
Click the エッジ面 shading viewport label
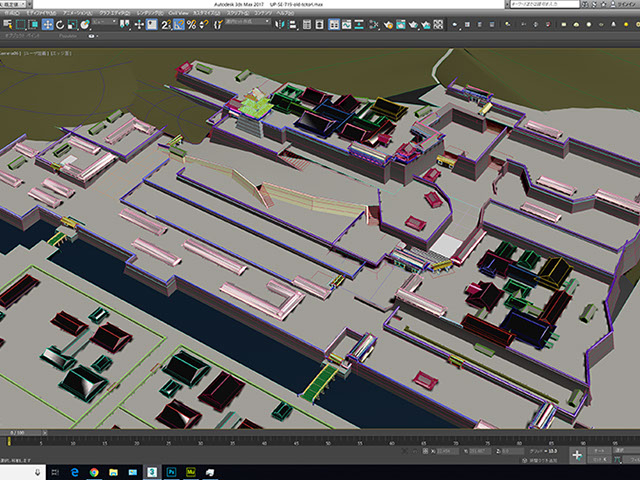click(59, 52)
